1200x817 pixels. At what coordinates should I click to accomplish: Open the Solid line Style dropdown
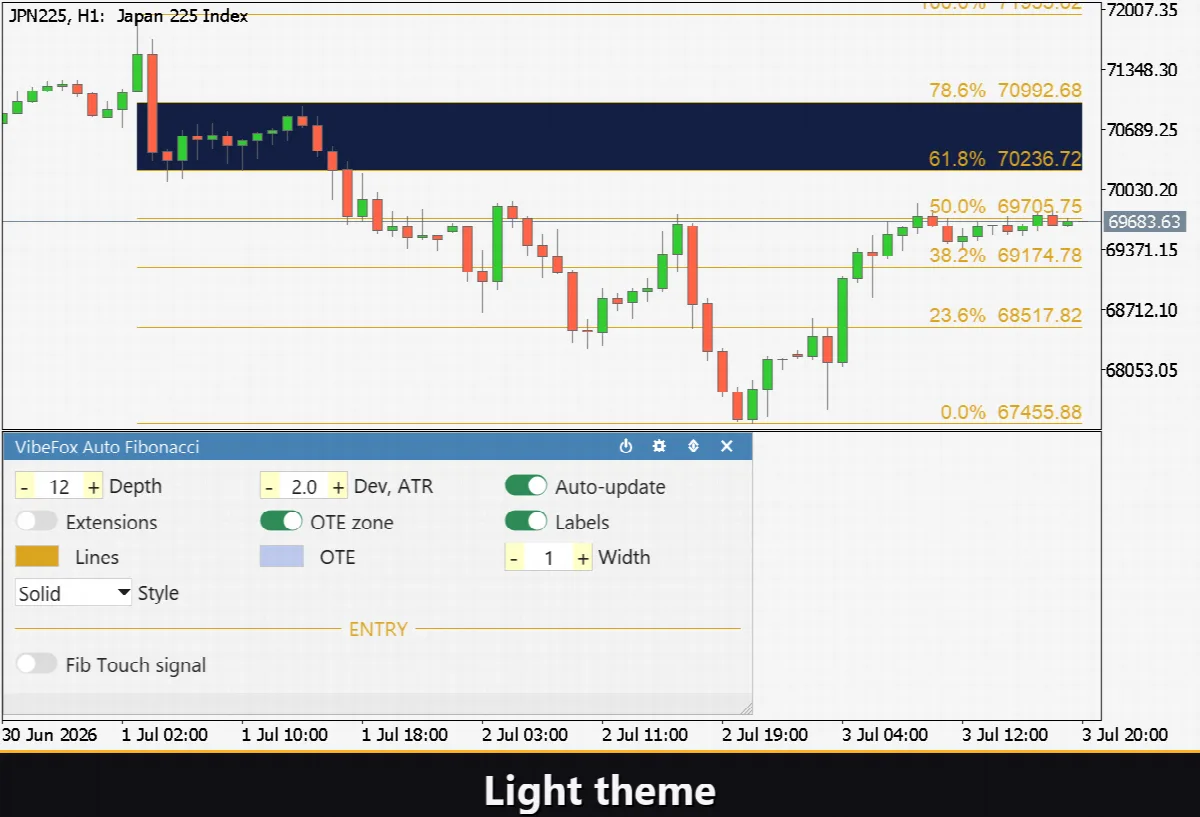point(74,593)
